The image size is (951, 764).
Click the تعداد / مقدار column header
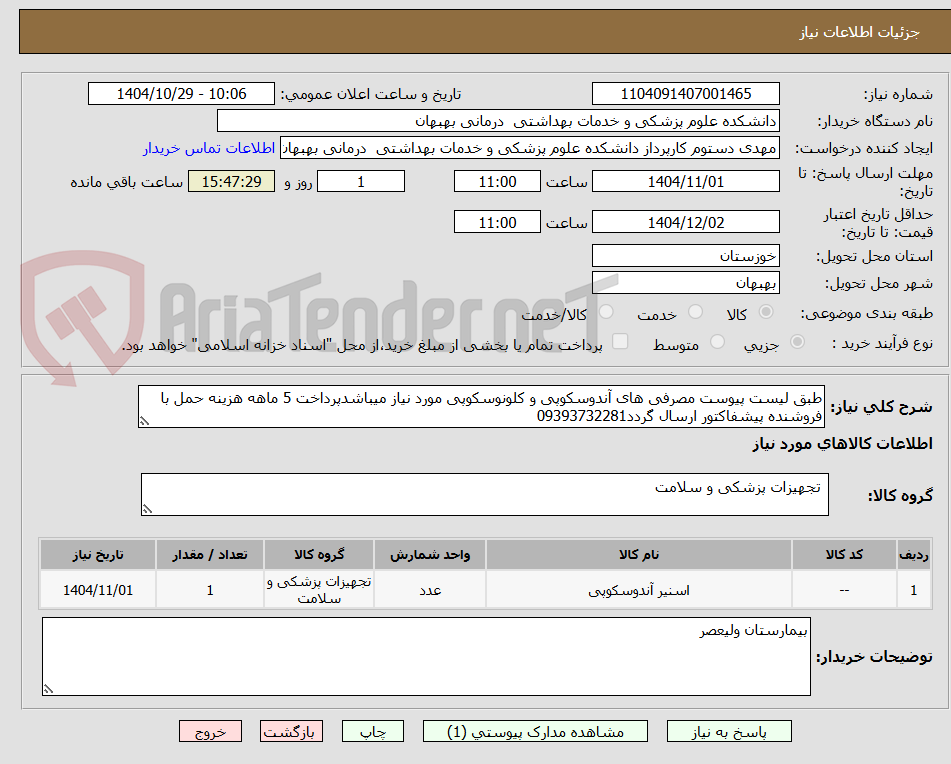click(x=210, y=554)
